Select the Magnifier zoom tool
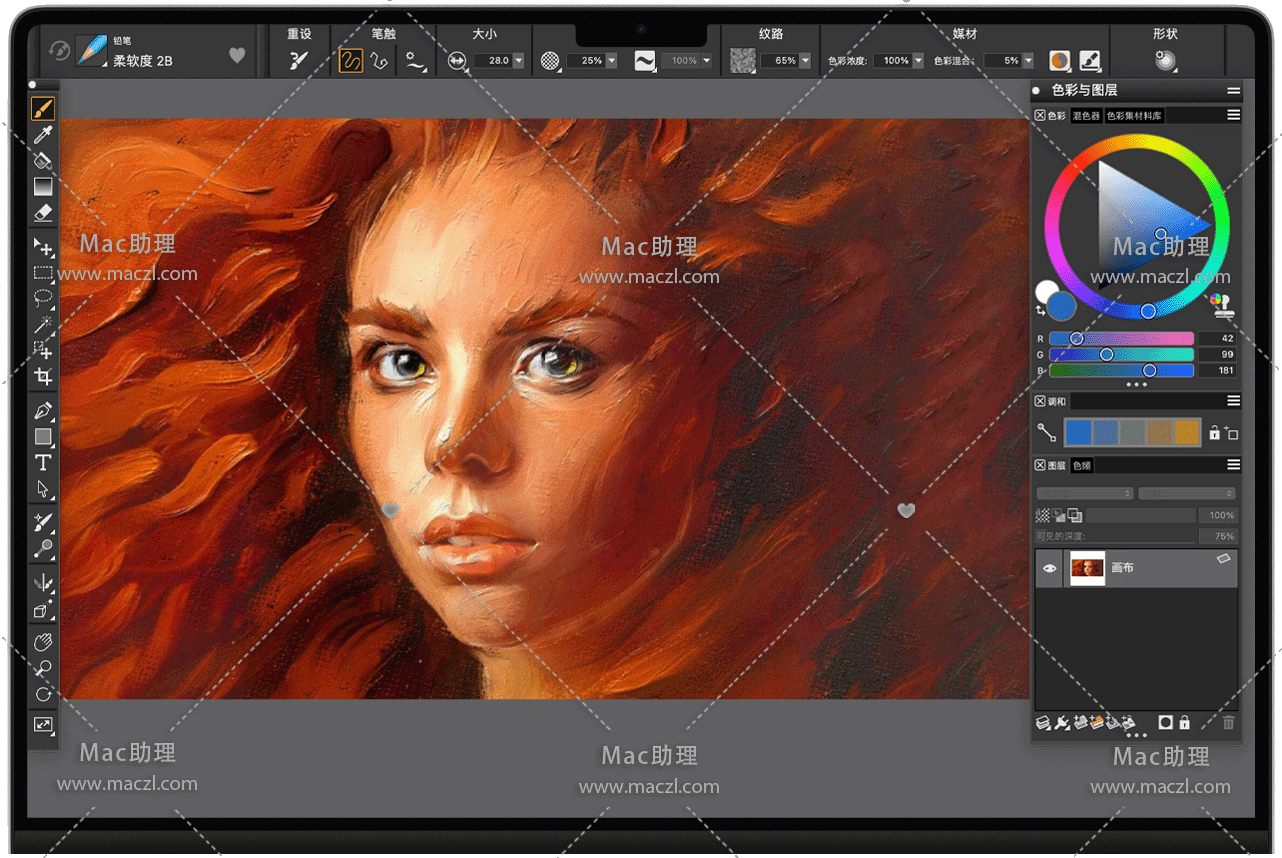Screen dimensions: 1282x858 43,668
